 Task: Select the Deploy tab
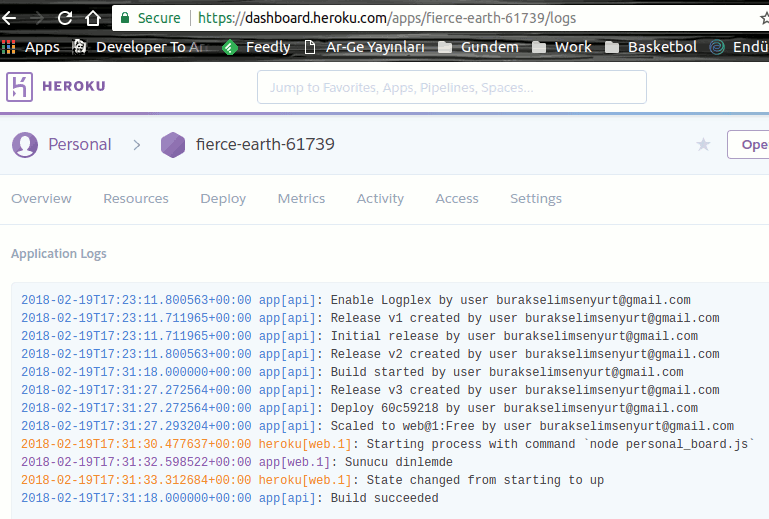pos(223,199)
